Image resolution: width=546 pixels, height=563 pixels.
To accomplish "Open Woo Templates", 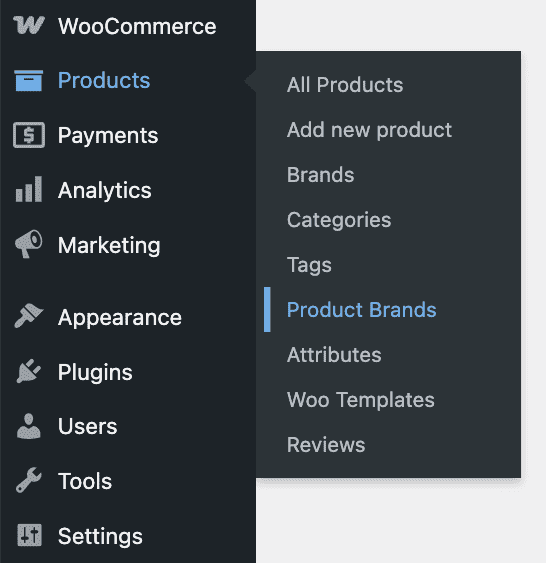I will (361, 400).
